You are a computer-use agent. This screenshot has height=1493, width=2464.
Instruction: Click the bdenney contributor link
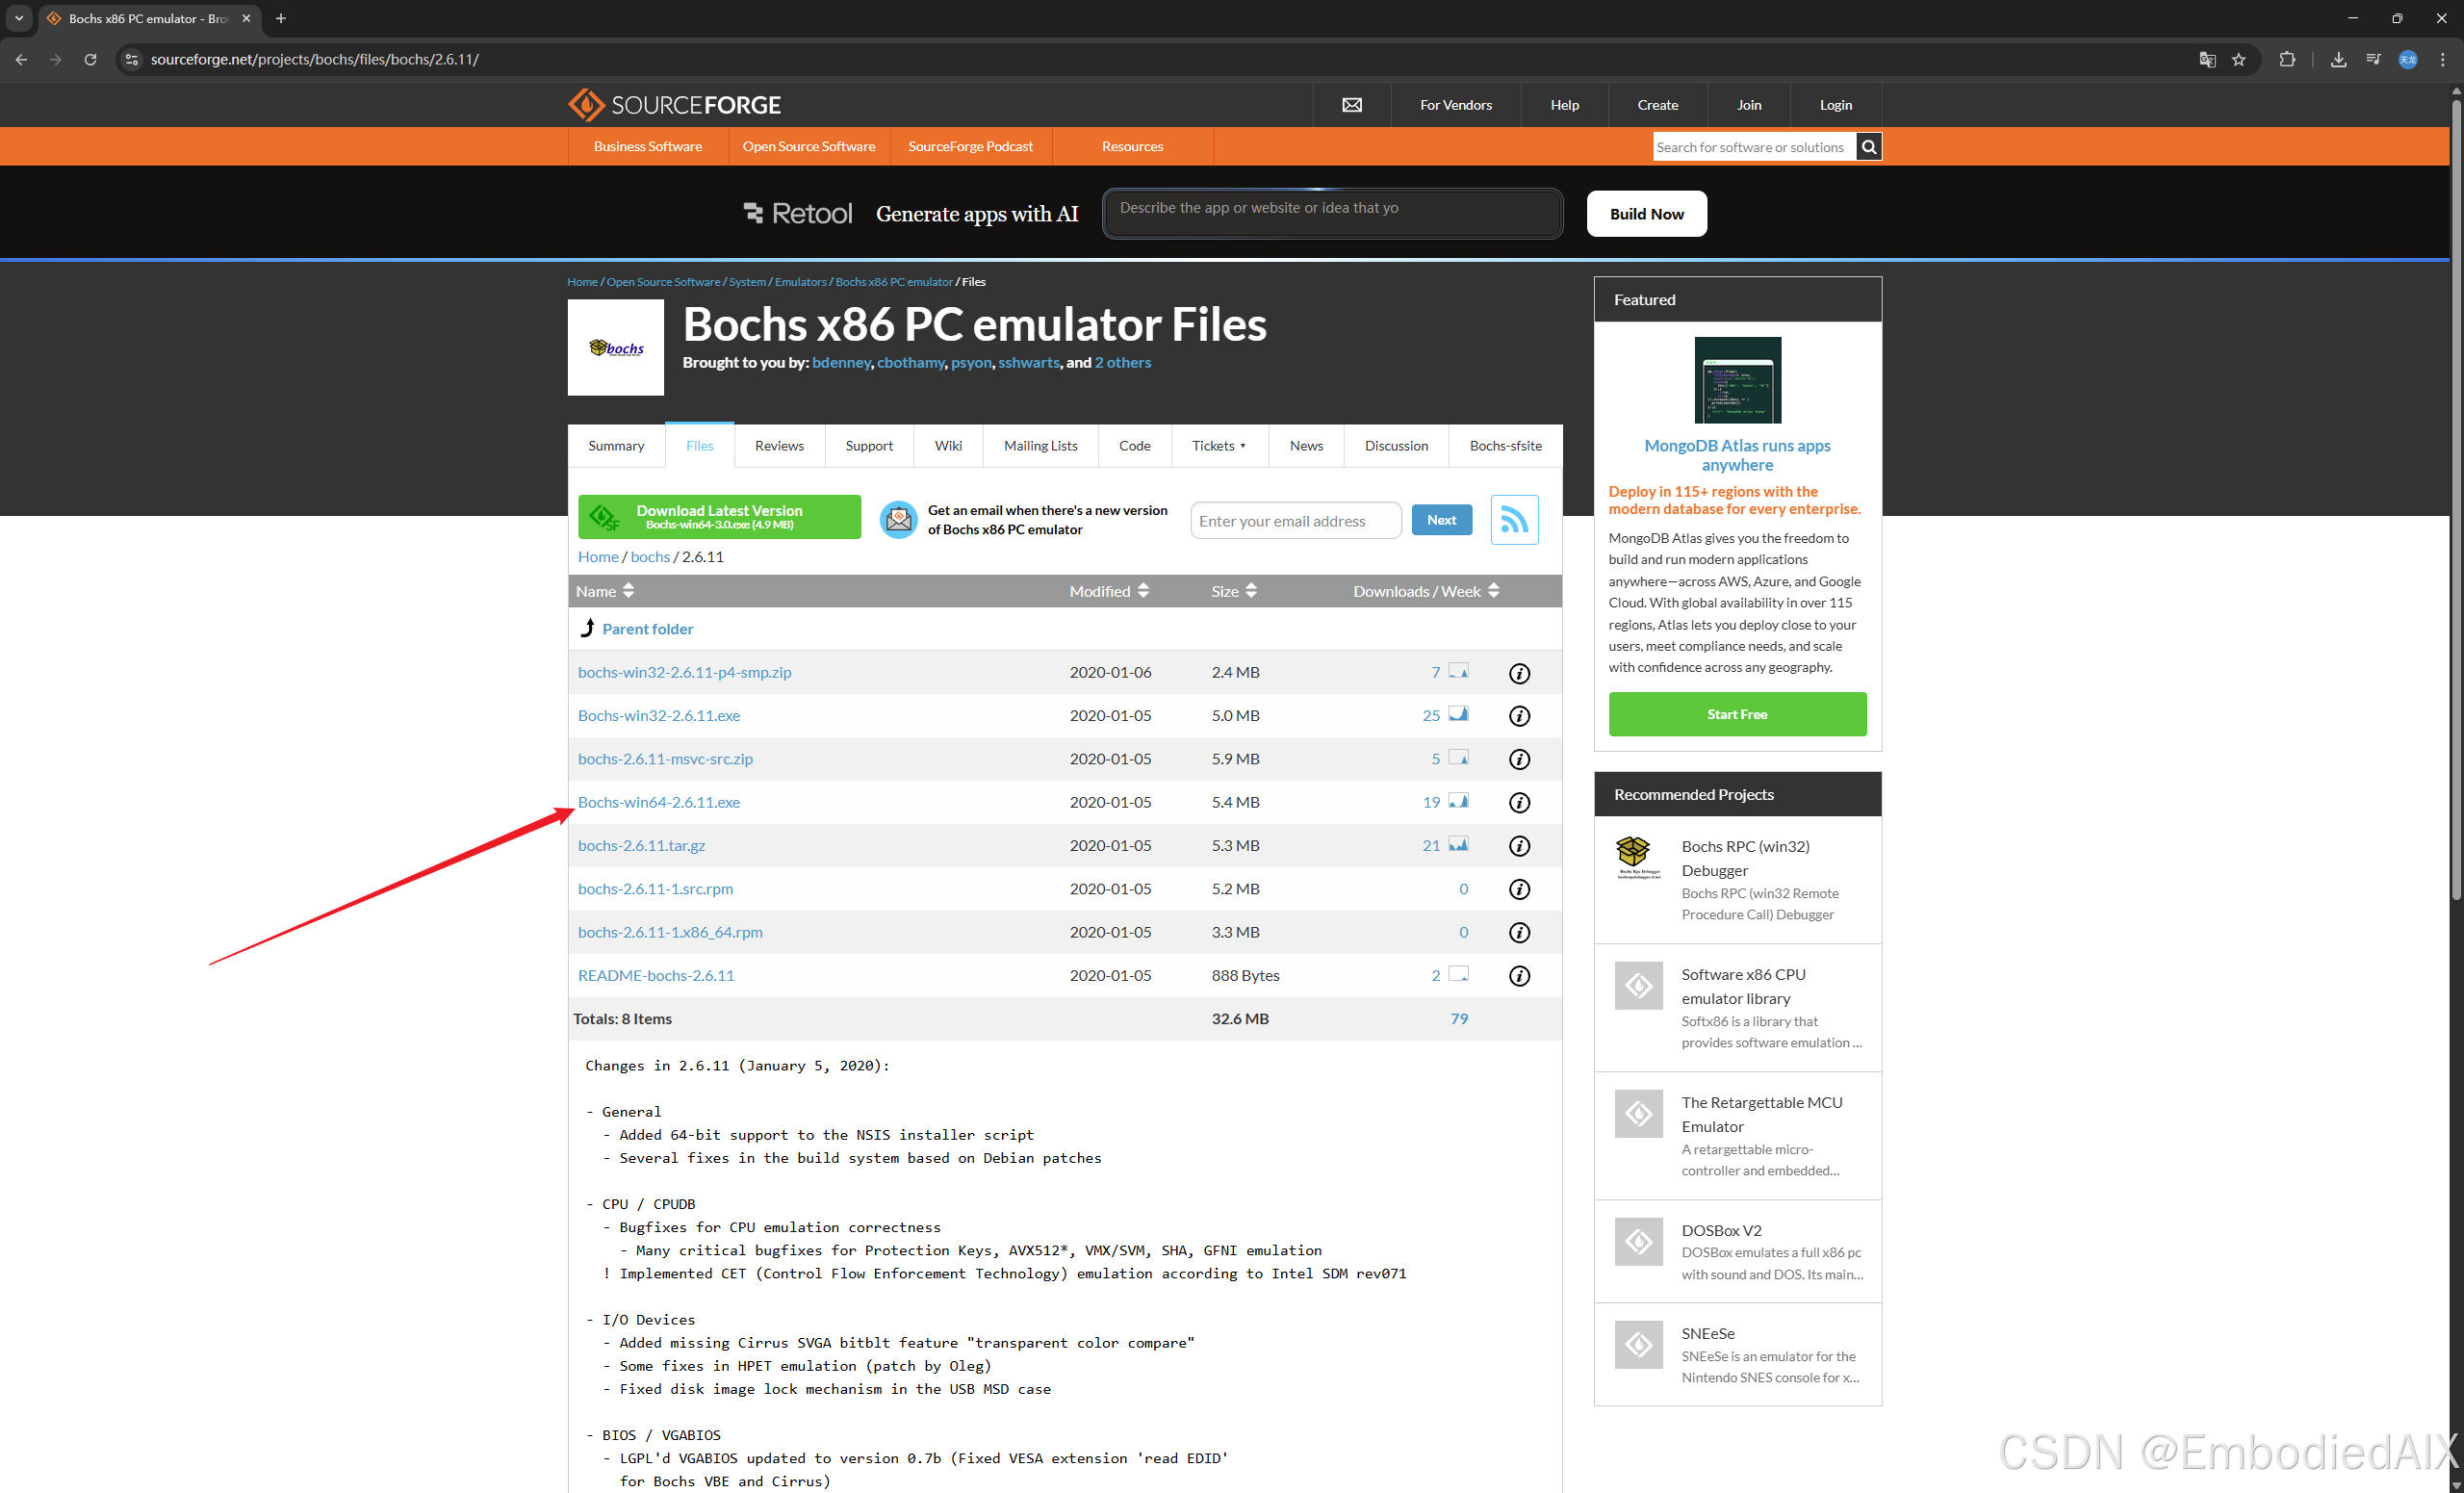(841, 362)
